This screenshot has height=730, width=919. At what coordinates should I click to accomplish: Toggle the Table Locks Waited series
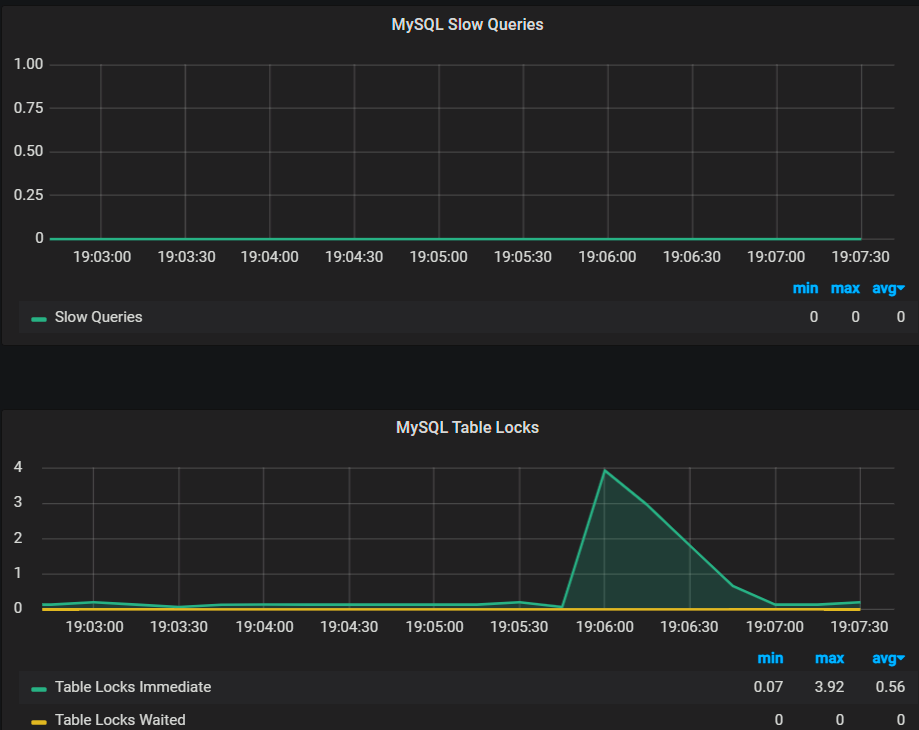pyautogui.click(x=120, y=719)
